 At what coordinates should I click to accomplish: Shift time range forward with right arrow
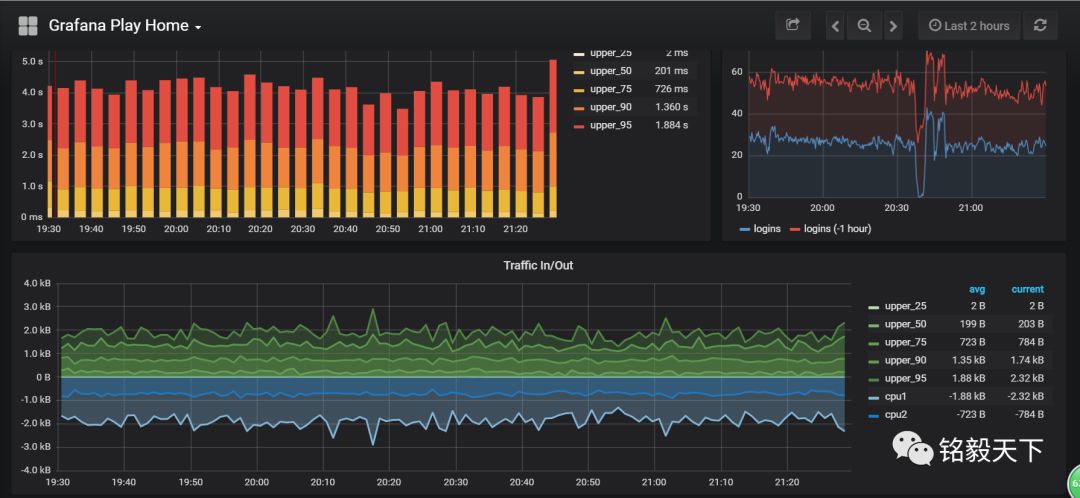(x=893, y=26)
